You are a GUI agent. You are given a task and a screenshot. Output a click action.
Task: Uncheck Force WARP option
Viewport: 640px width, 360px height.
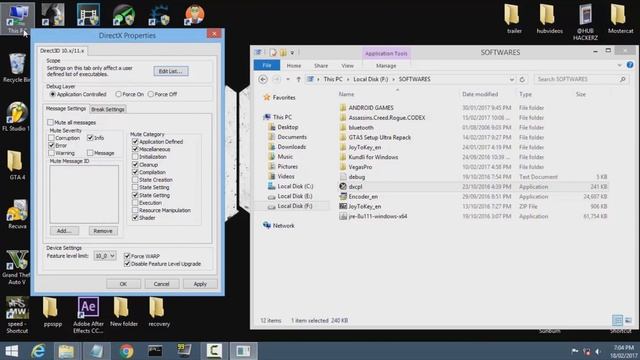click(x=127, y=256)
